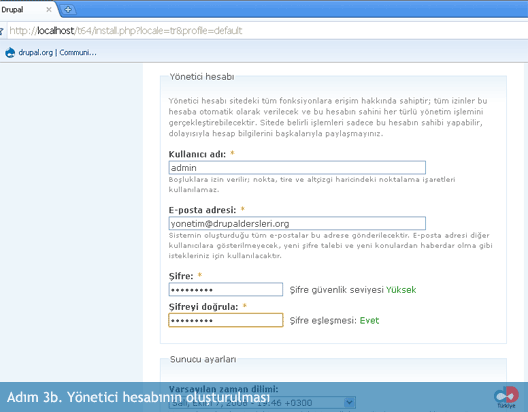The width and height of the screenshot is (528, 412).
Task: Click Drupal Türkiye logo in caption bar
Action: point(506,397)
